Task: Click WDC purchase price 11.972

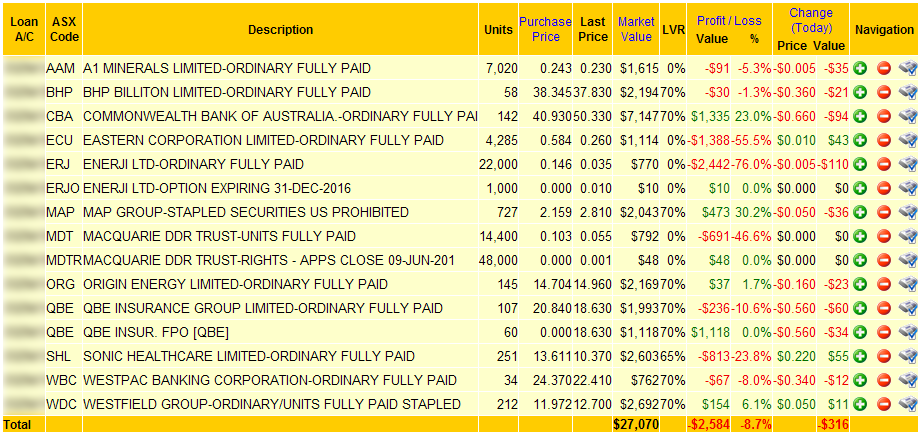Action: (552, 404)
